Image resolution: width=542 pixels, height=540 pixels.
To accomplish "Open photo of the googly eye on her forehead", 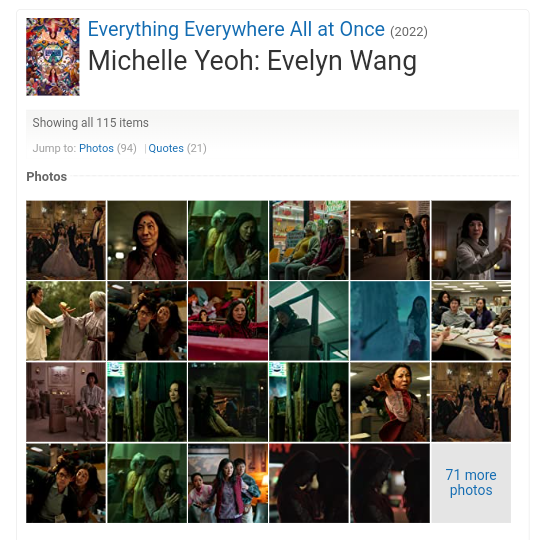I will [x=147, y=240].
